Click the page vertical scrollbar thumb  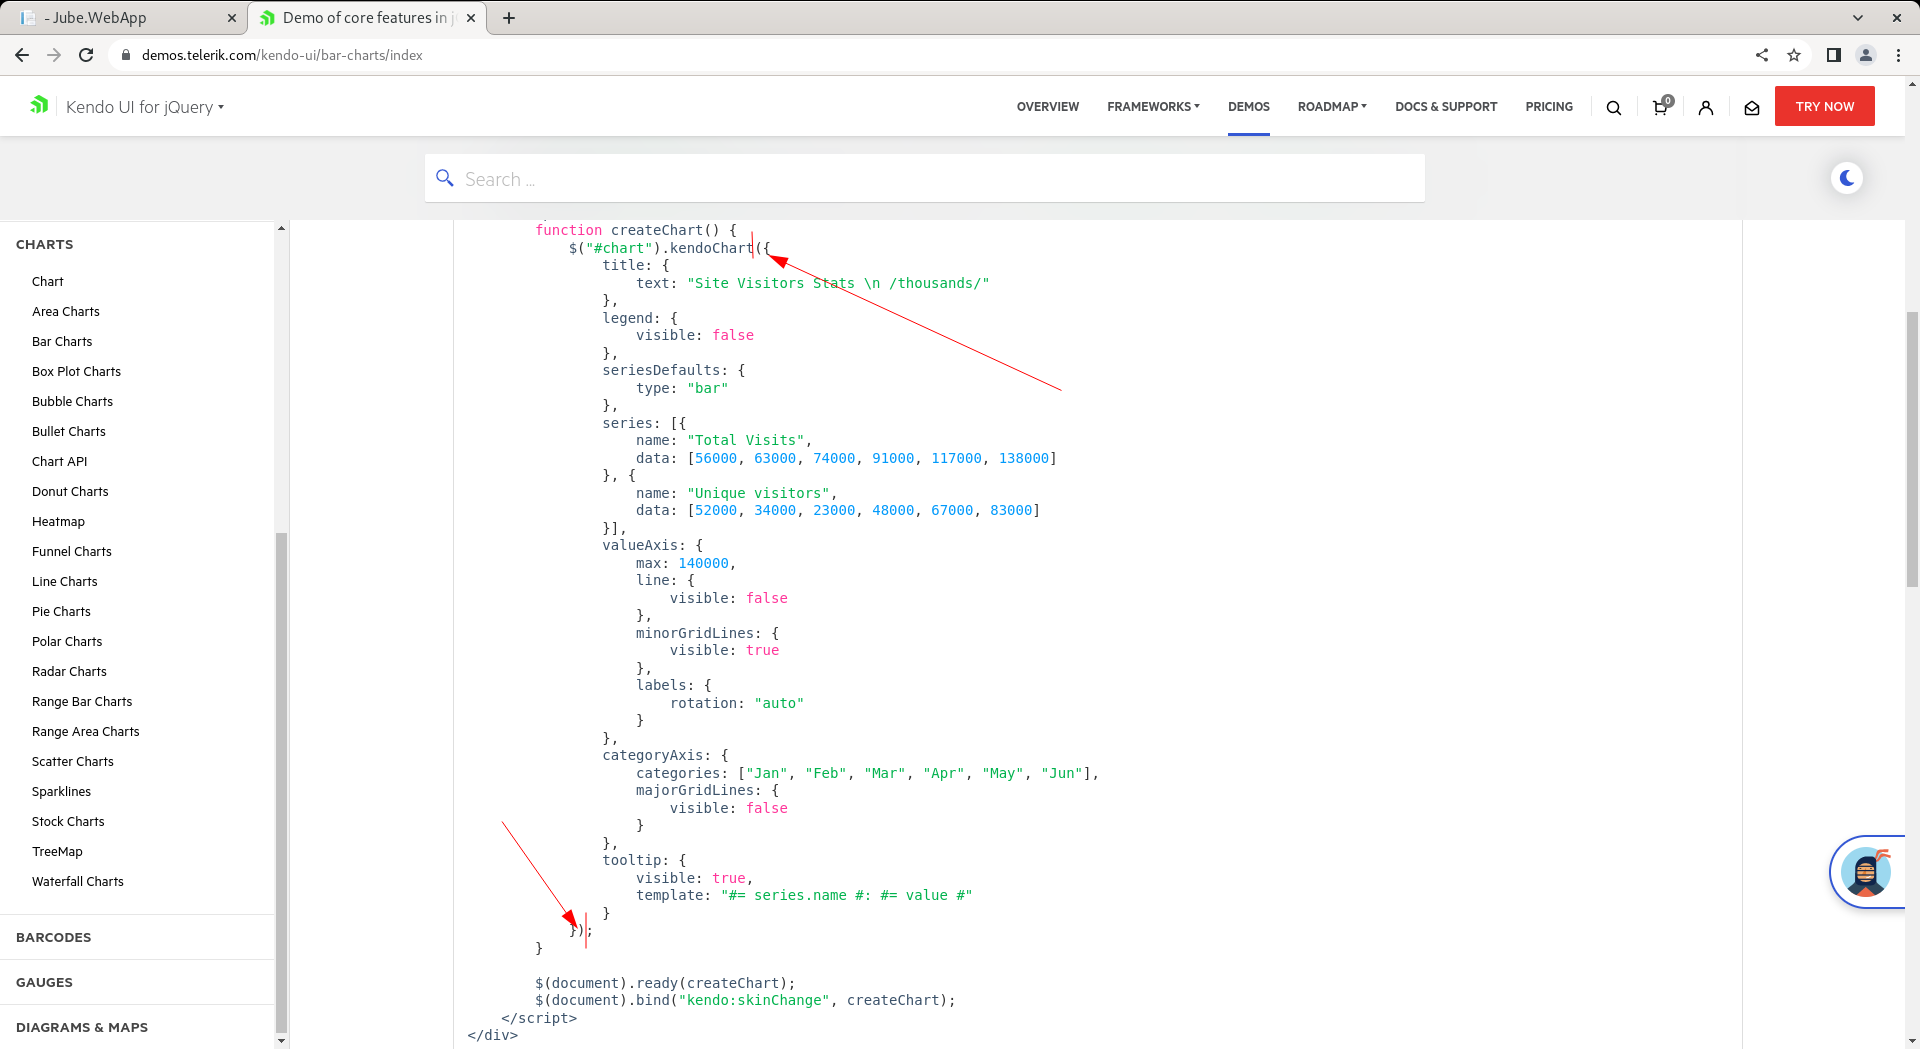[1912, 449]
